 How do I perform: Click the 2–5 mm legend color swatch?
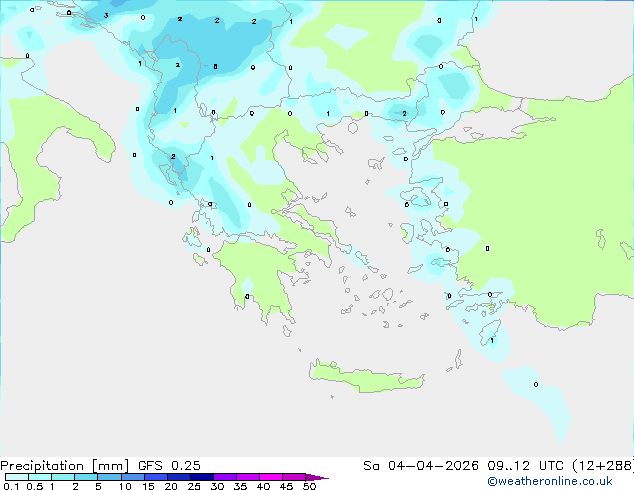86,477
